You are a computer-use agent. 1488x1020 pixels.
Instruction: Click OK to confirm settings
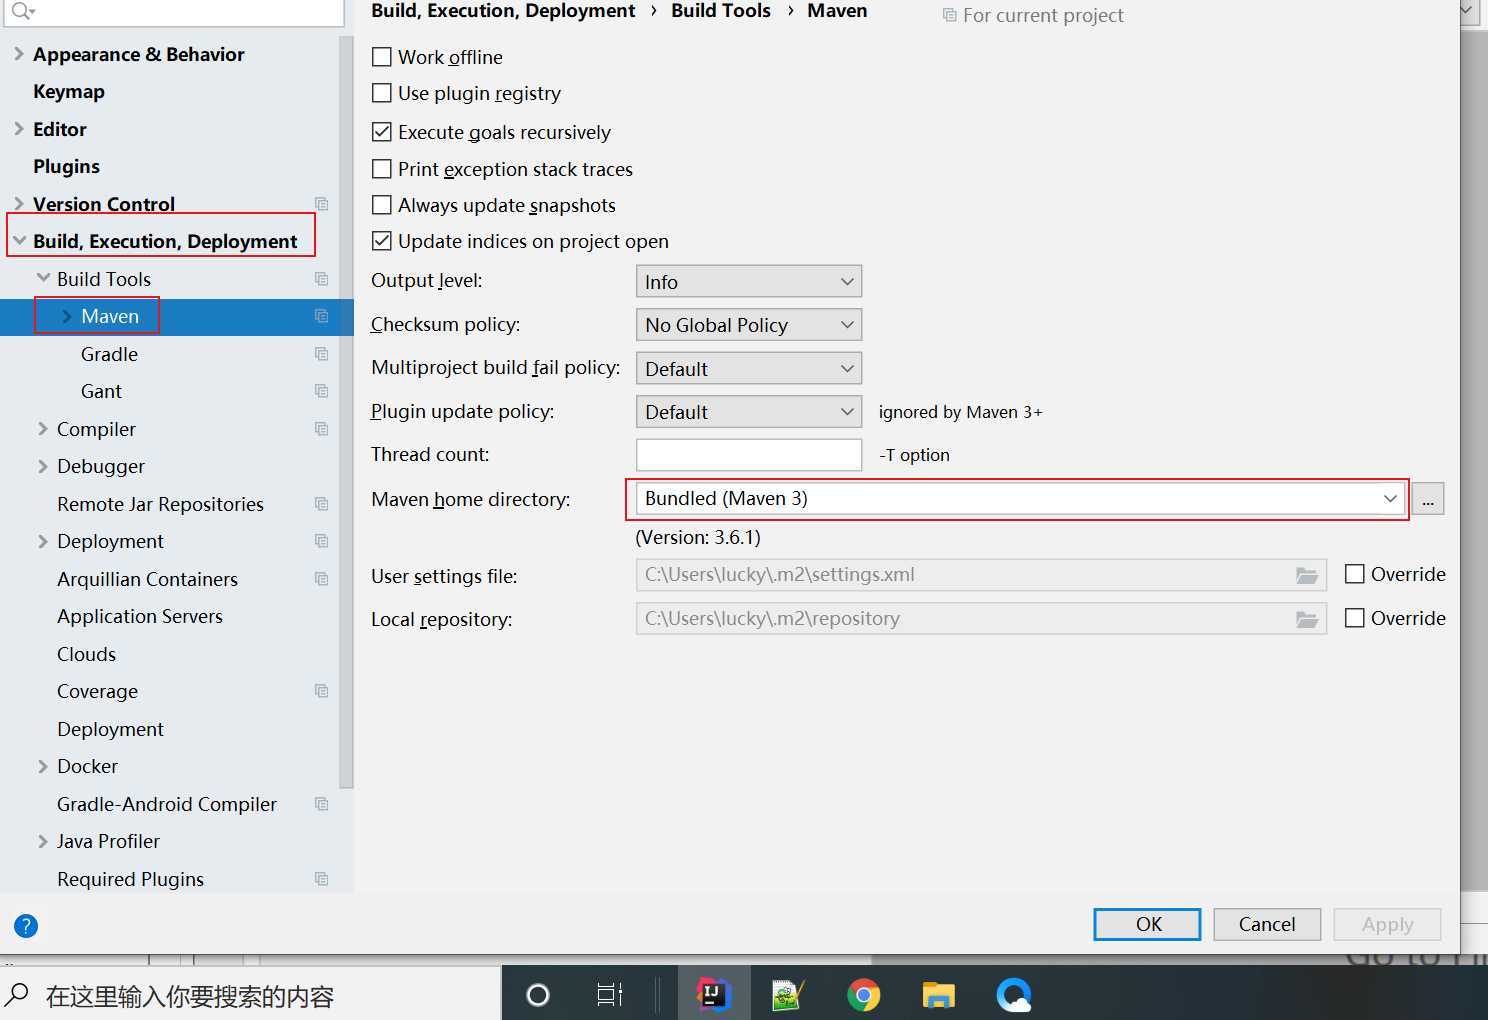pos(1147,924)
